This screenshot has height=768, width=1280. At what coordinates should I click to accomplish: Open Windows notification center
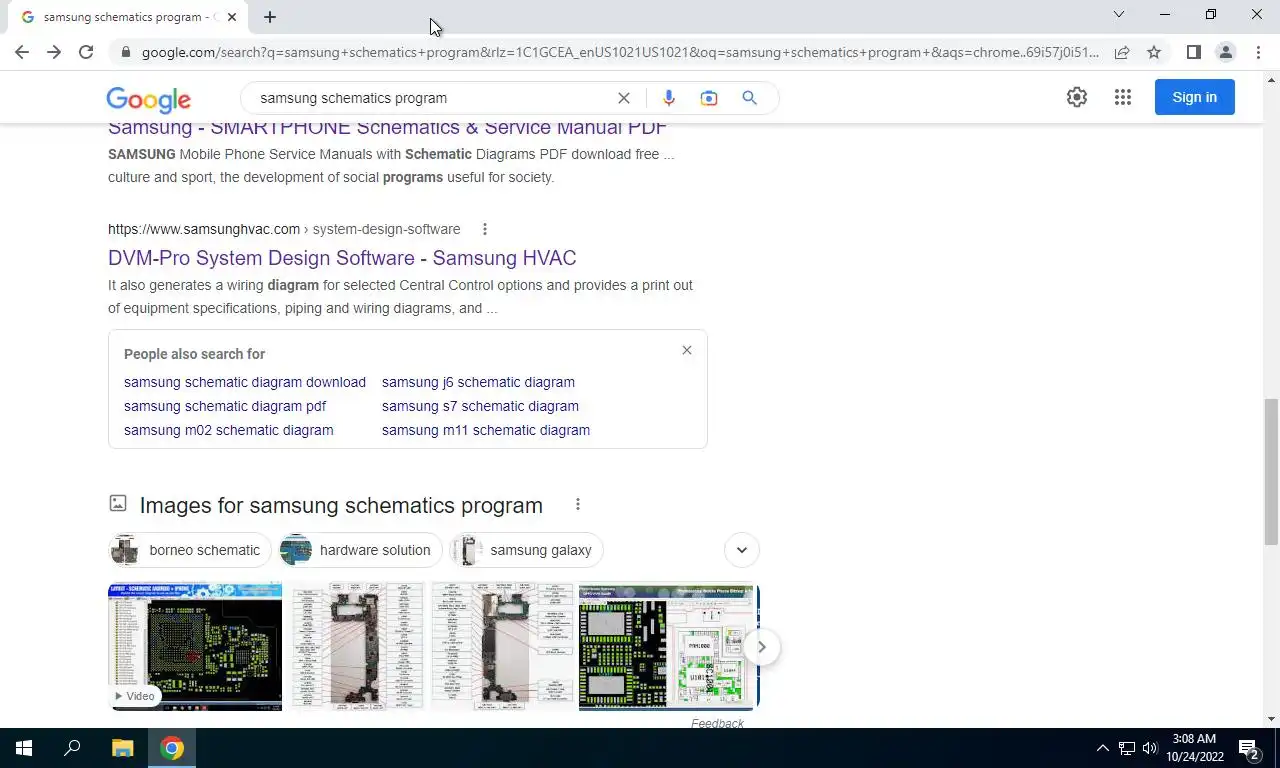pyautogui.click(x=1250, y=748)
